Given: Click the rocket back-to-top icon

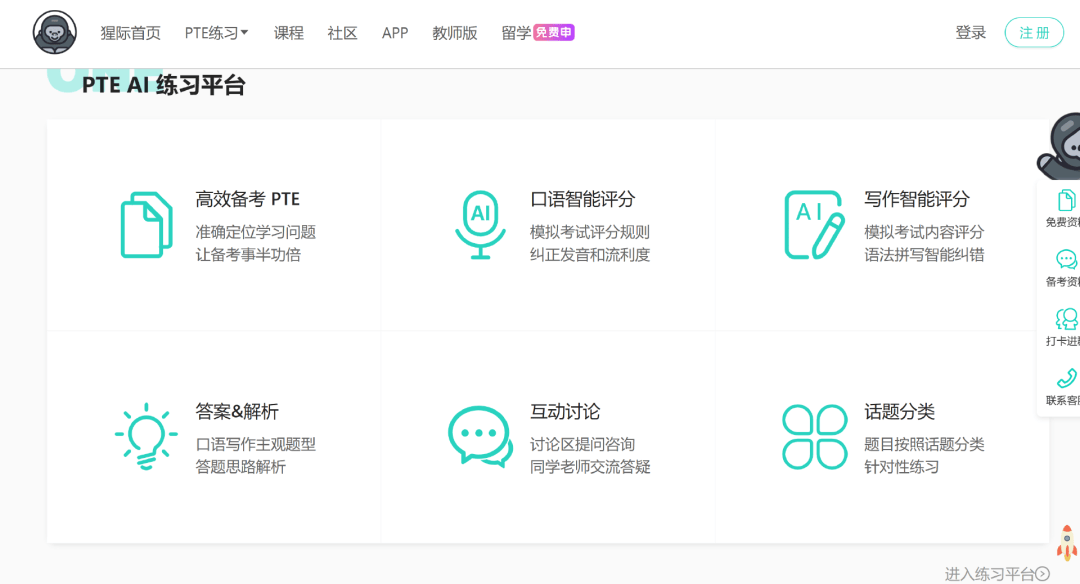Looking at the screenshot, I should coord(1067,543).
